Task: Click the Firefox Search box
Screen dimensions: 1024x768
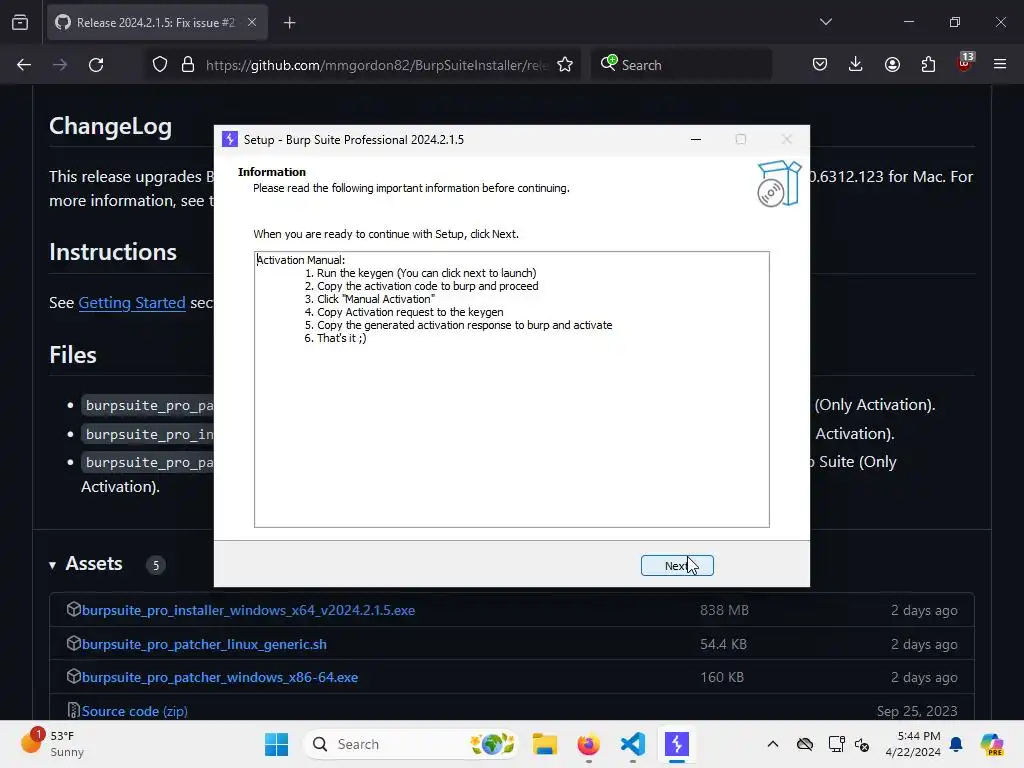Action: point(681,65)
